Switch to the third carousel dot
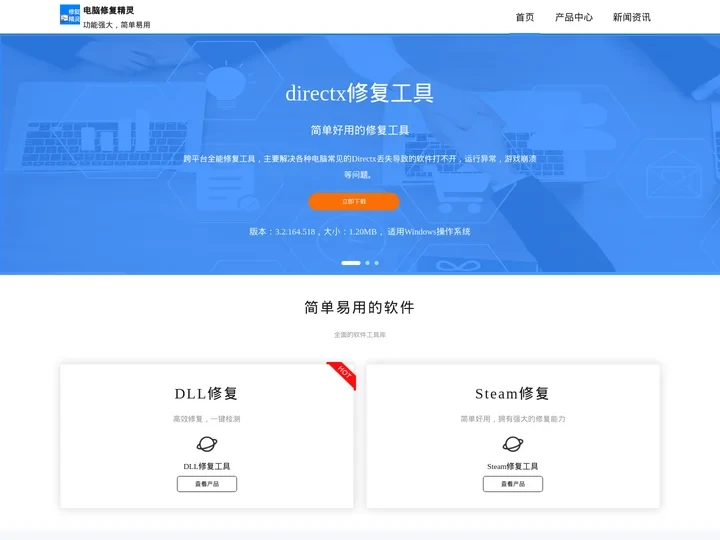720x540 pixels. tap(377, 263)
